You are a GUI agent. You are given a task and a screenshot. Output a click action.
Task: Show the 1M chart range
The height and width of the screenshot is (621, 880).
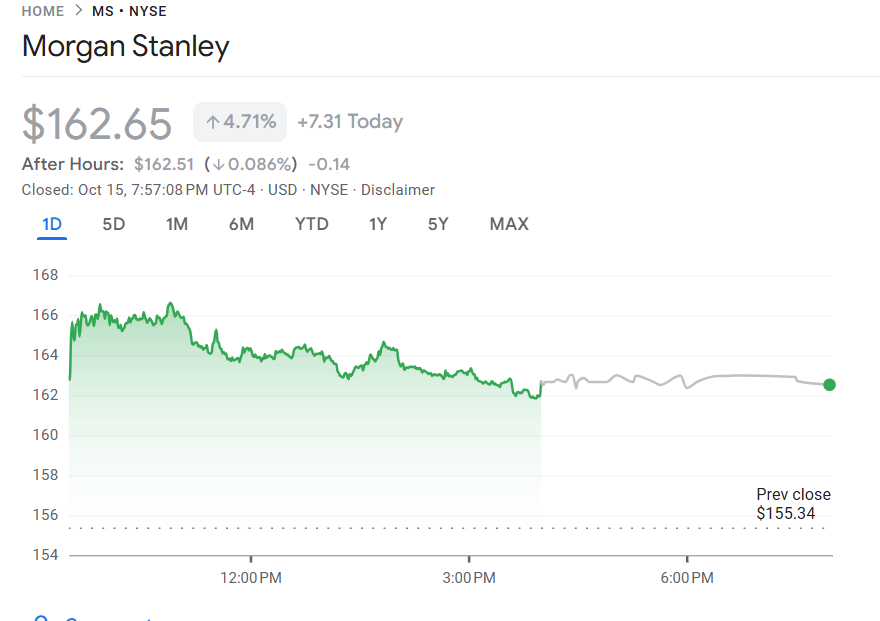[177, 224]
